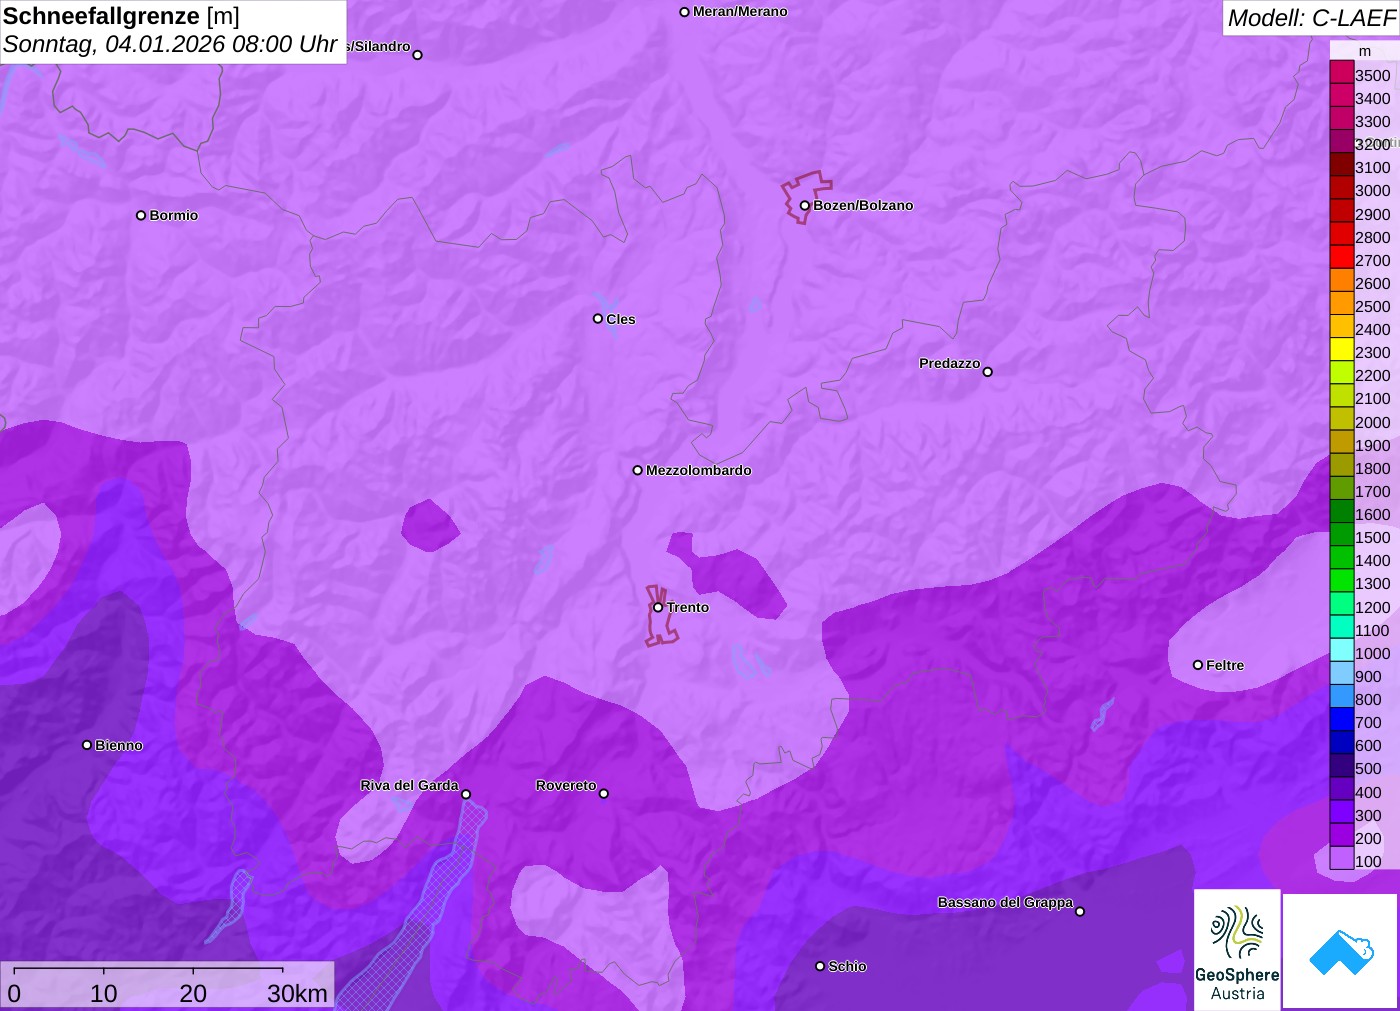Screen dimensions: 1400x1011
Task: Select the Bassano del Grappa label
Action: (x=1005, y=902)
